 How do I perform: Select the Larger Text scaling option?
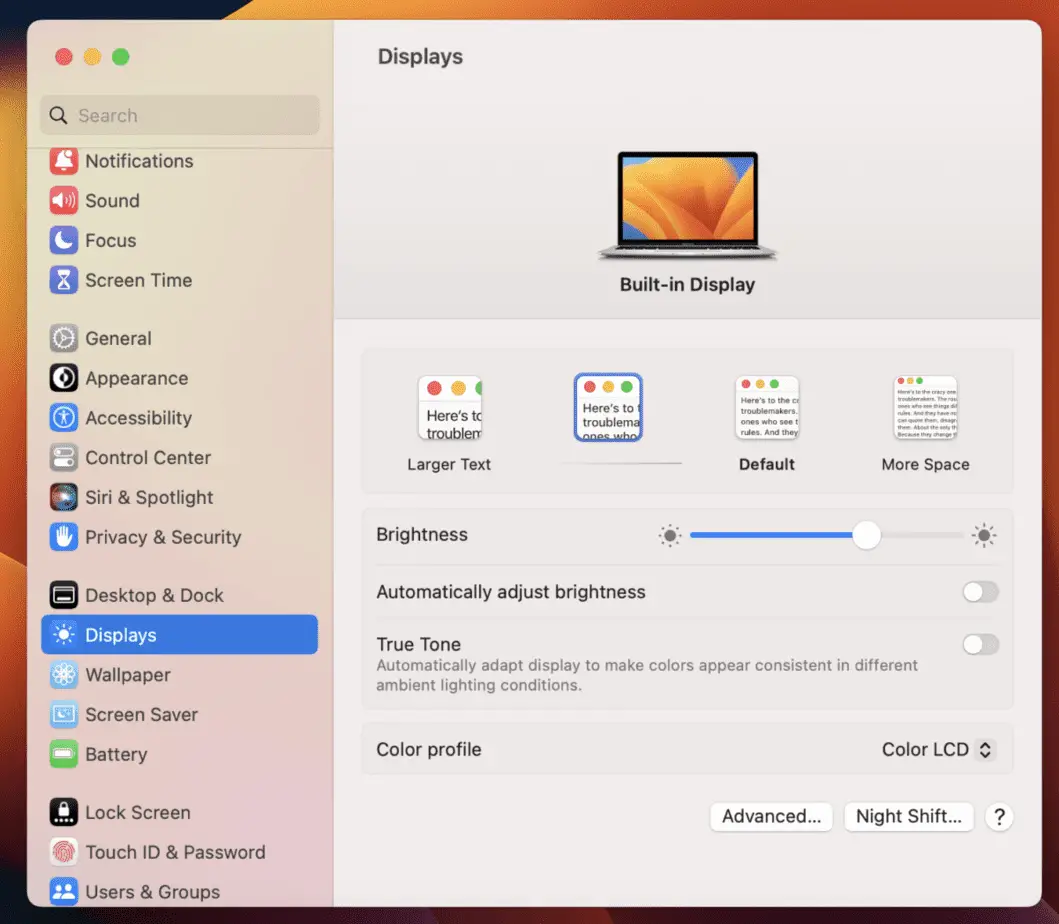click(450, 408)
